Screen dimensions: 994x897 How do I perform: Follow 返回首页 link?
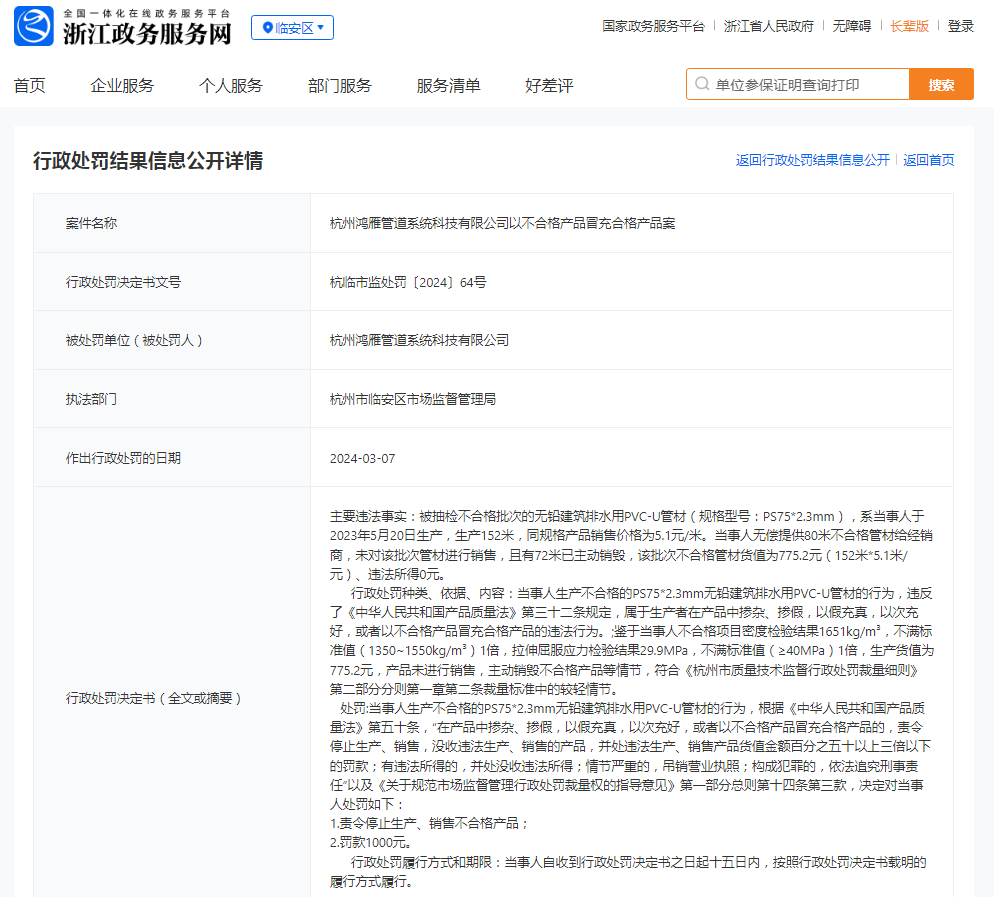click(929, 160)
